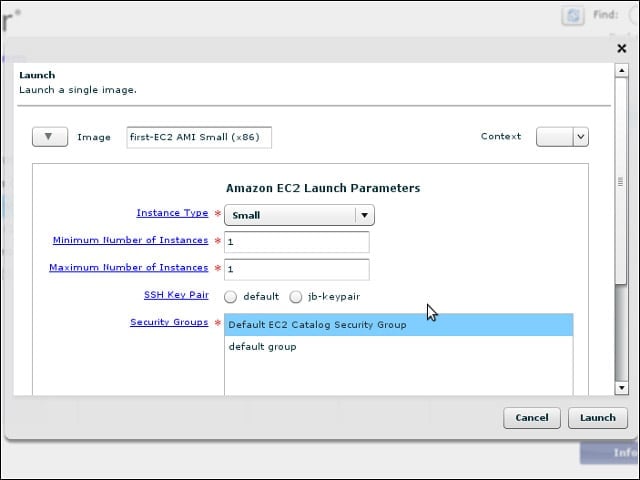Select the default SSH key pair radio
The height and width of the screenshot is (480, 640).
pyautogui.click(x=231, y=297)
